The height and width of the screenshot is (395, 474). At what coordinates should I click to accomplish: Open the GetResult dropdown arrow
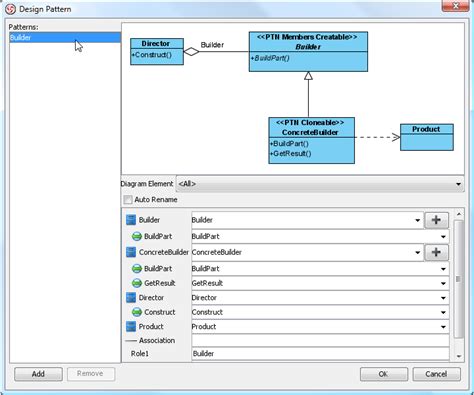(x=443, y=283)
